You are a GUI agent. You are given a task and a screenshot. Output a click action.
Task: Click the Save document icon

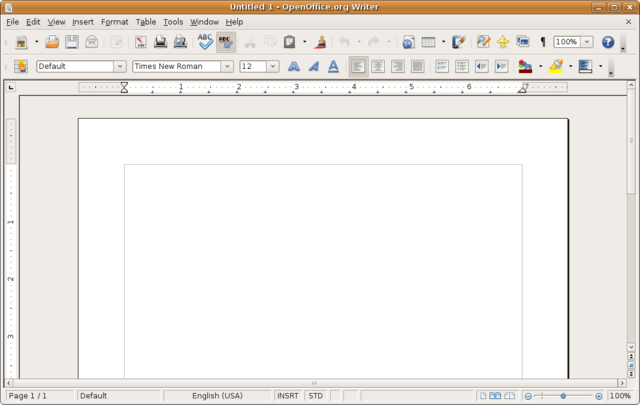pyautogui.click(x=72, y=42)
